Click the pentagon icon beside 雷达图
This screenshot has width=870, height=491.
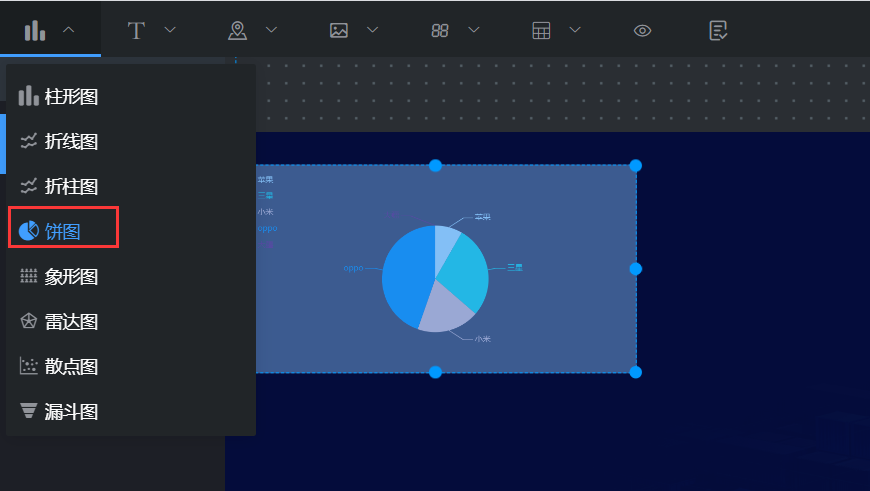28,321
